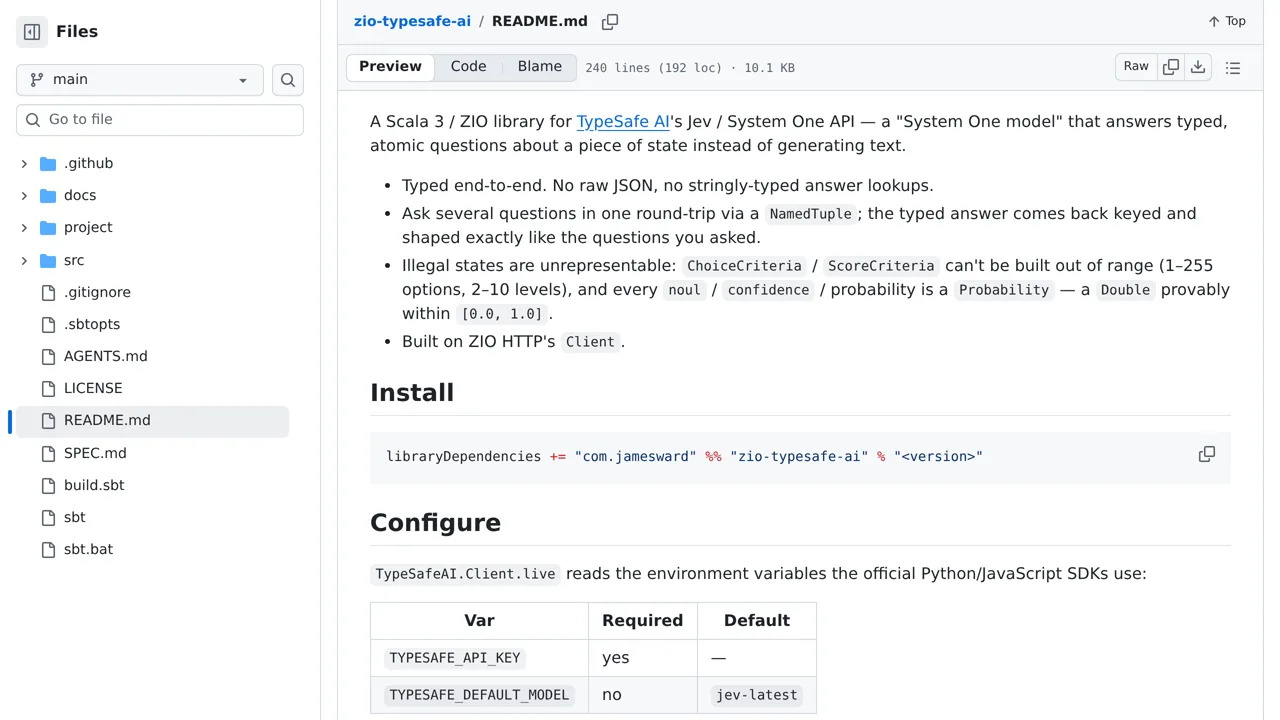Follow the TypeSafe AI hyperlink
This screenshot has width=1280, height=720.
623,121
